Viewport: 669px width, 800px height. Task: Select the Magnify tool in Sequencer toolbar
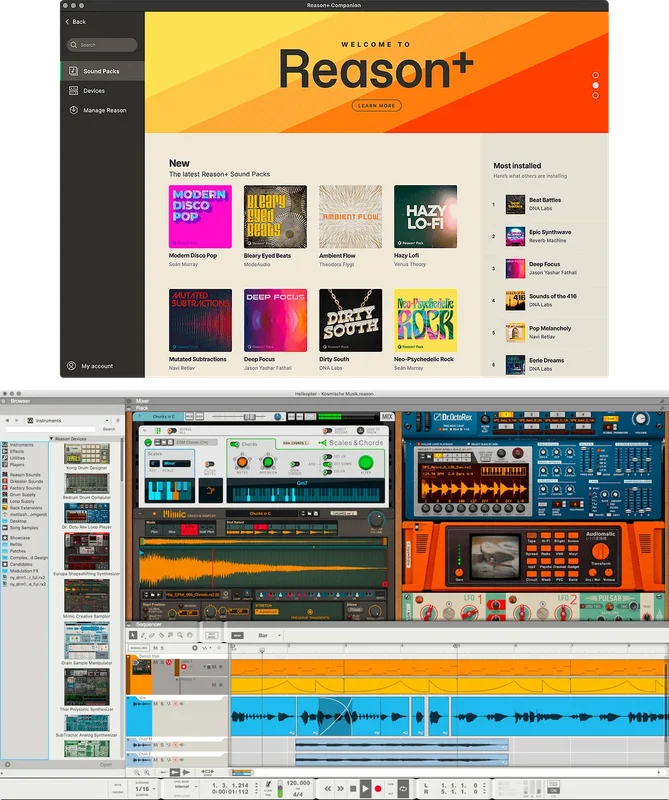point(180,635)
